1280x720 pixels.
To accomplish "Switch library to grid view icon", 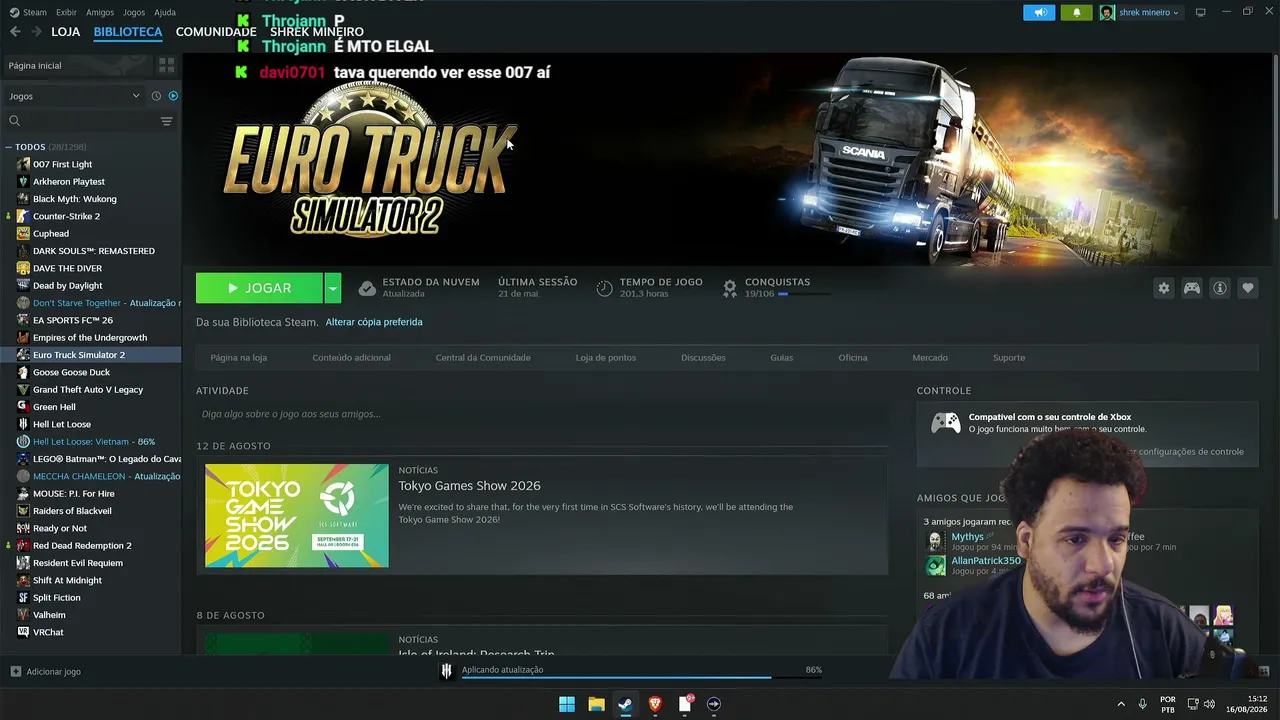I will (166, 65).
